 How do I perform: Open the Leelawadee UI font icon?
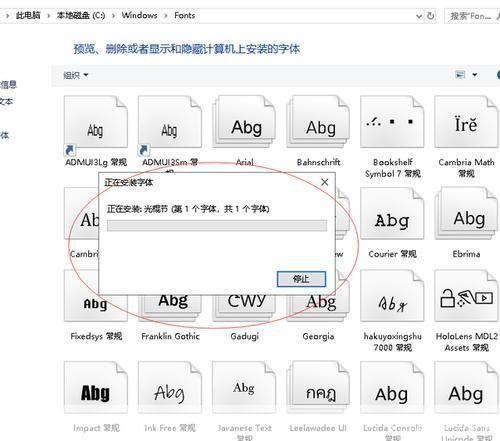tap(318, 387)
